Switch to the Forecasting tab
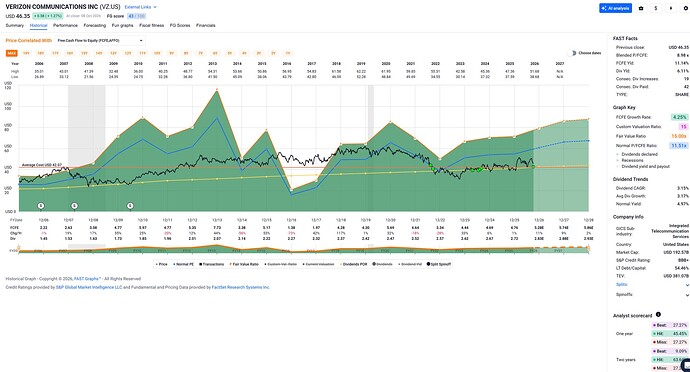The image size is (690, 372). (95, 26)
